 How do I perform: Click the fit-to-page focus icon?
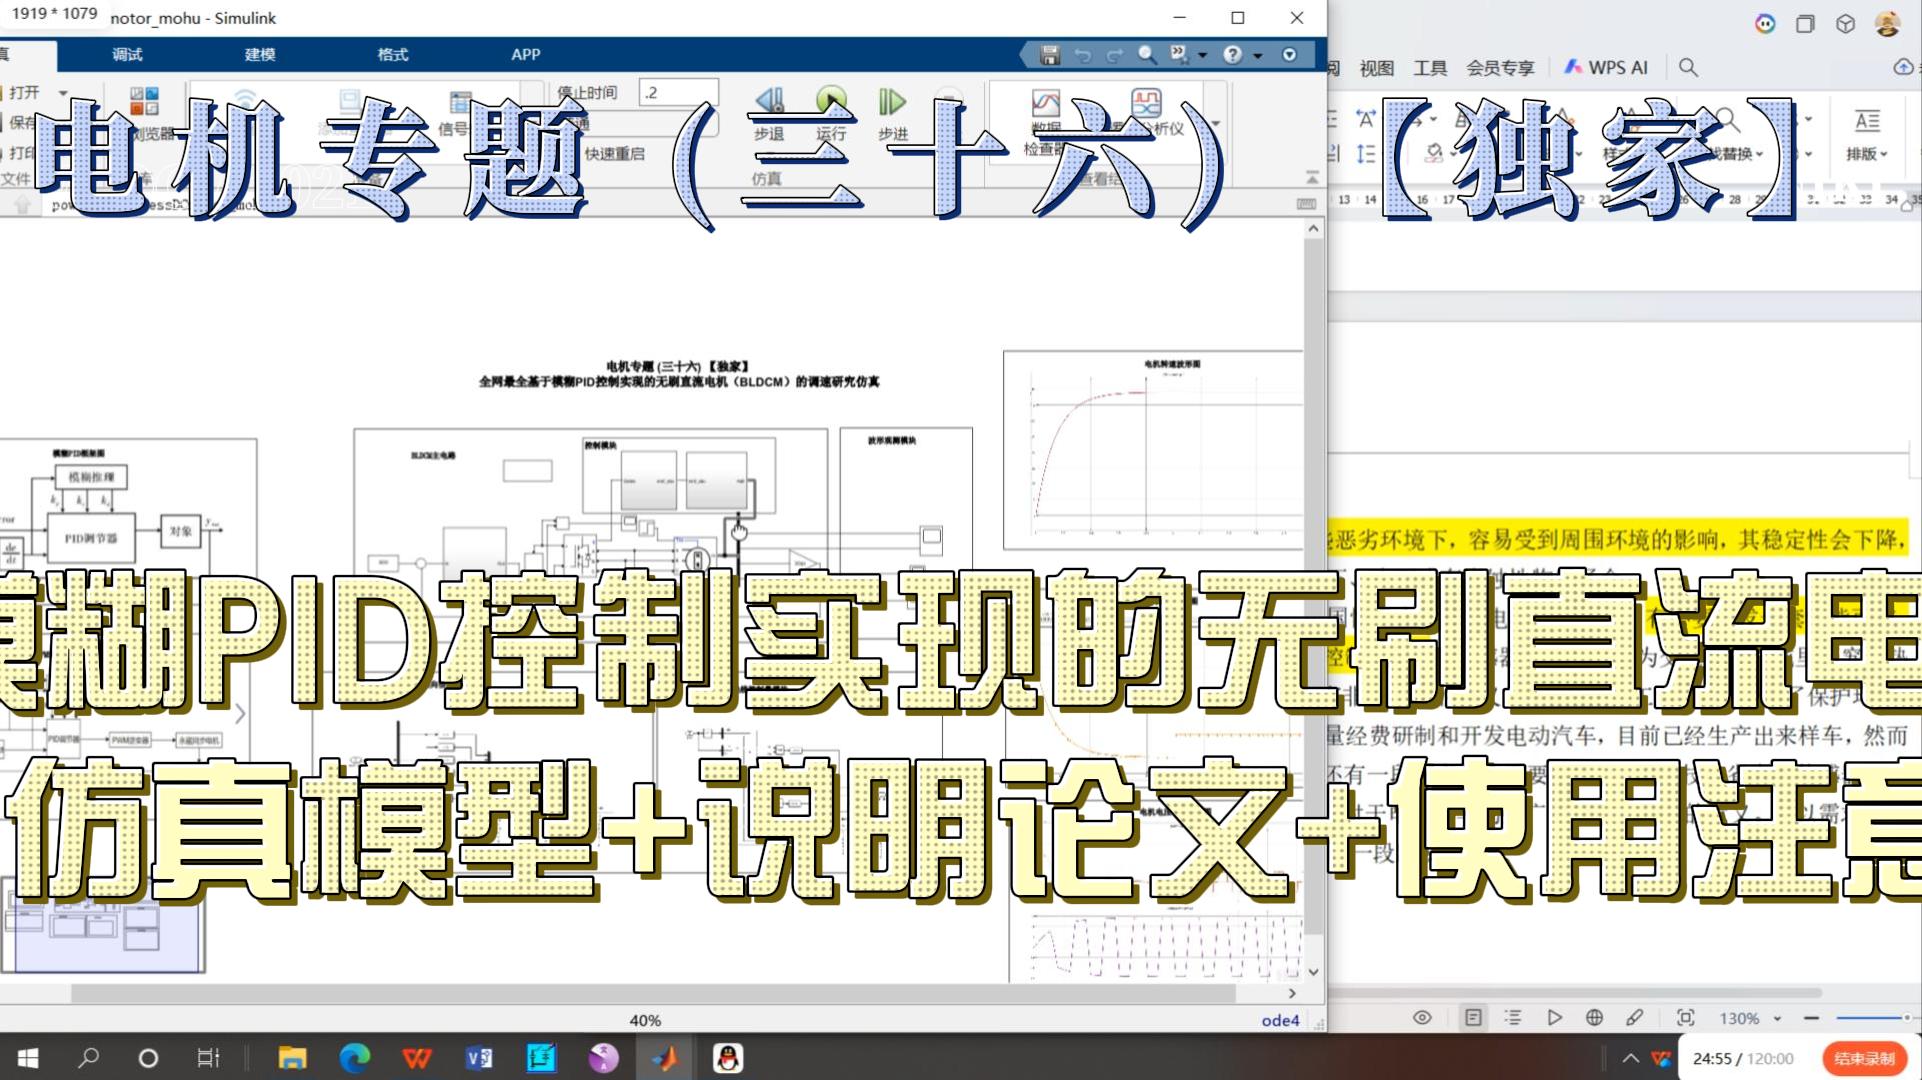[x=1685, y=1017]
